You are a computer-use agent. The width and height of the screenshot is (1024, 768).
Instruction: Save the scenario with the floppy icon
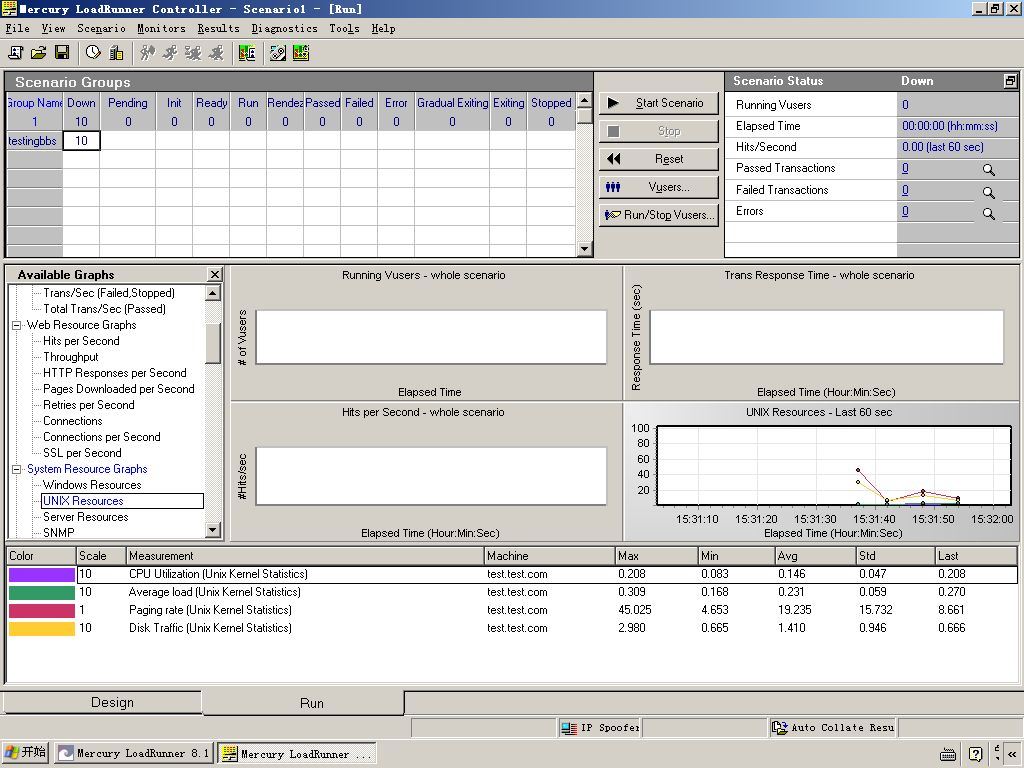pyautogui.click(x=62, y=53)
